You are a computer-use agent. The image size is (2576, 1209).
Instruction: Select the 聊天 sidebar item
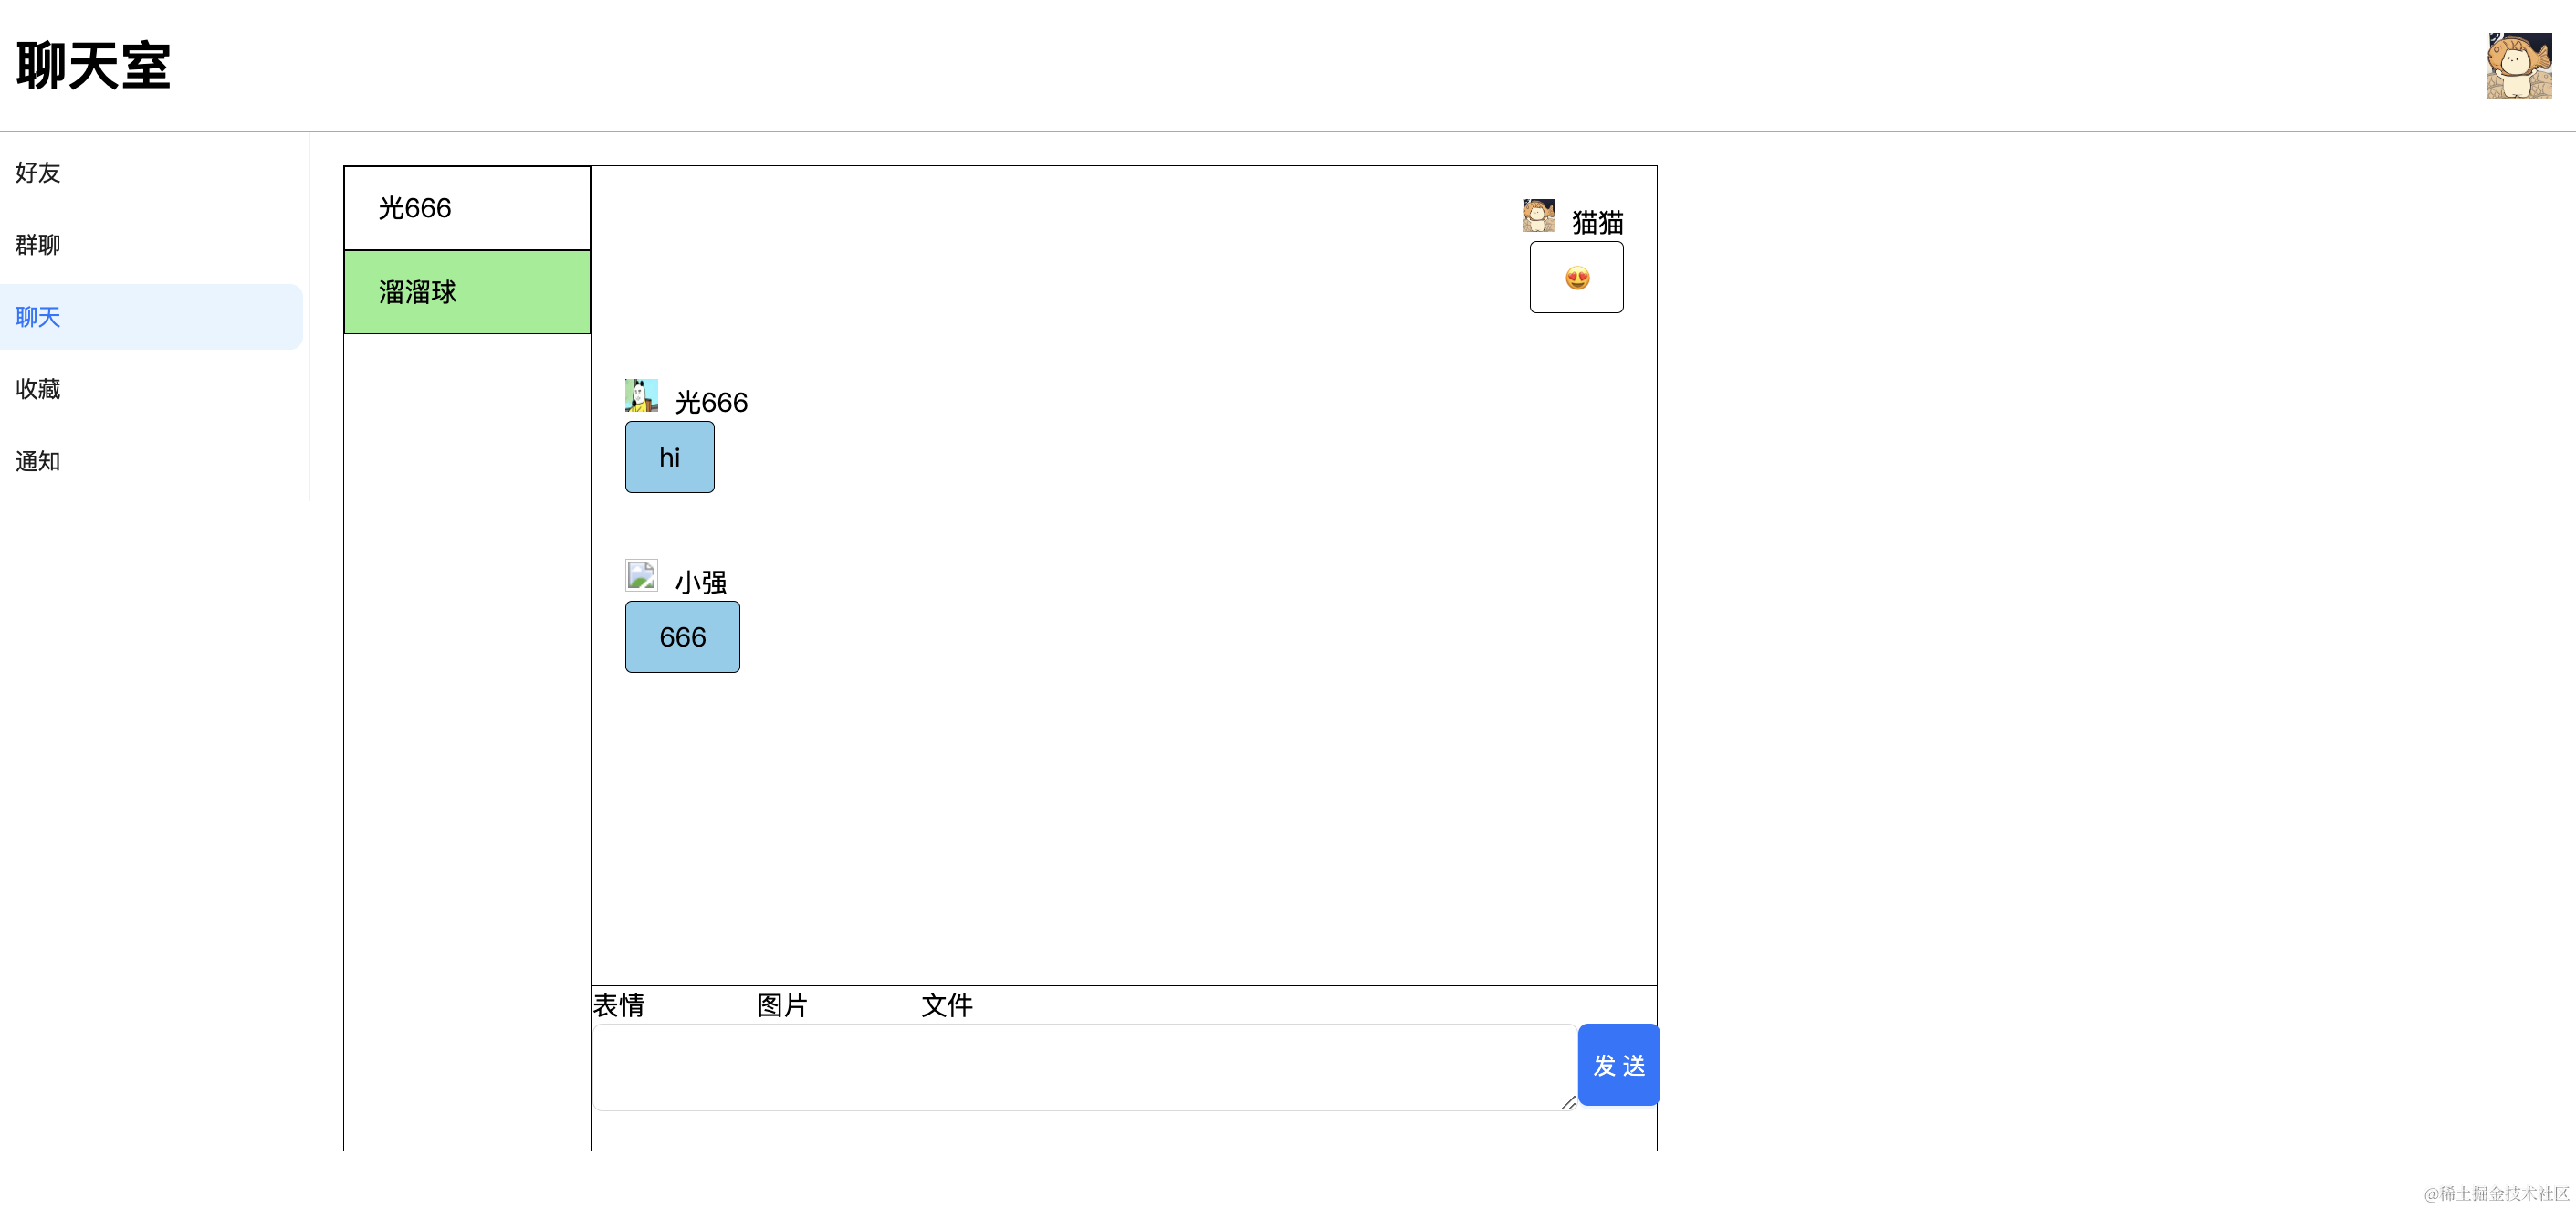[x=38, y=317]
